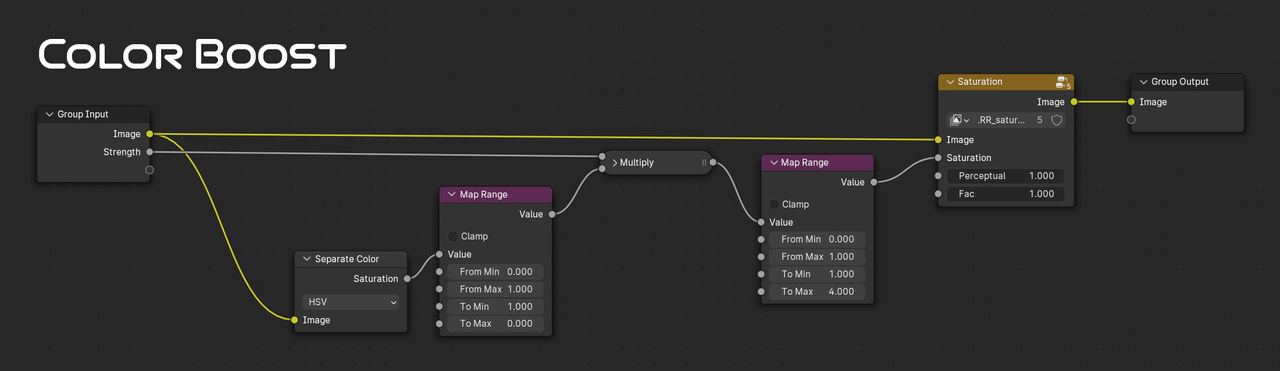The width and height of the screenshot is (1280, 371).
Task: Click the From Min field with To Max 0.000 below
Action: [x=495, y=272]
